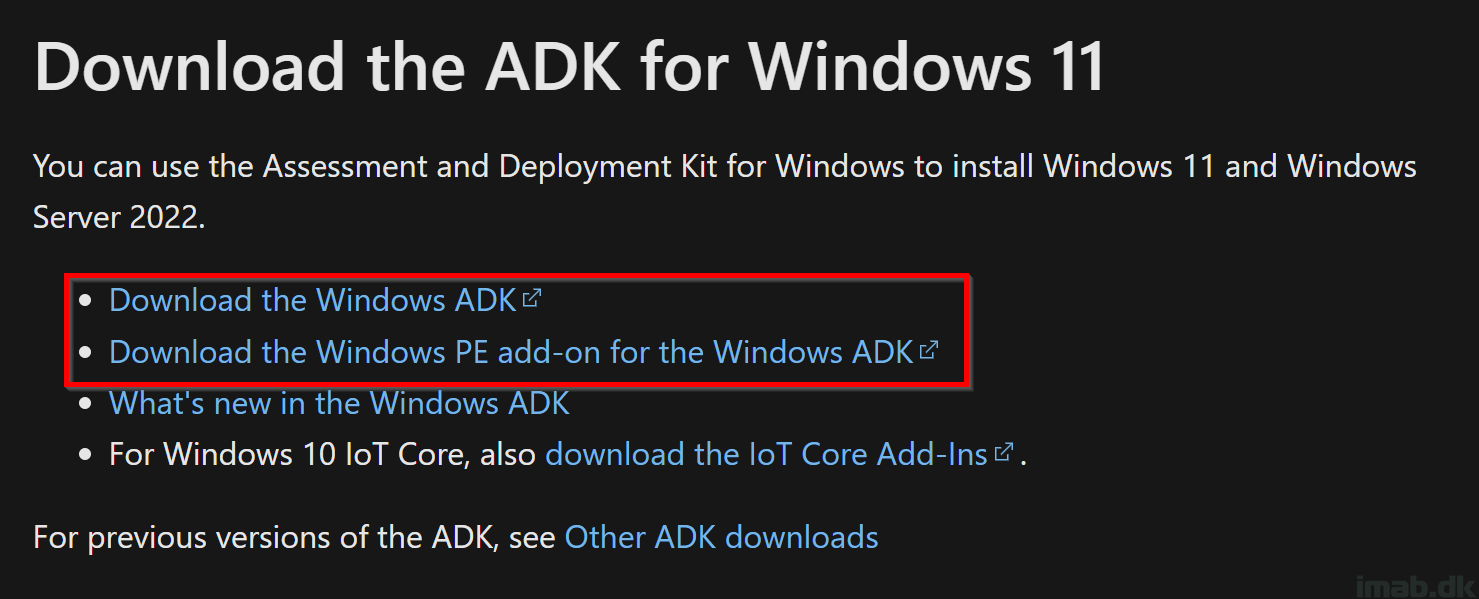This screenshot has width=1479, height=599.
Task: Open the Download the Windows ADK link
Action: tap(313, 299)
